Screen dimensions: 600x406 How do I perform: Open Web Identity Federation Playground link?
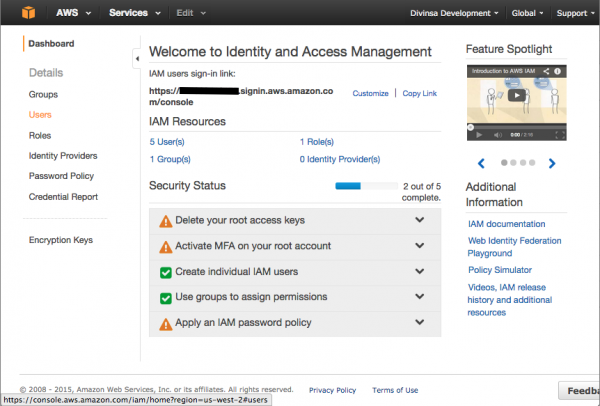(514, 247)
